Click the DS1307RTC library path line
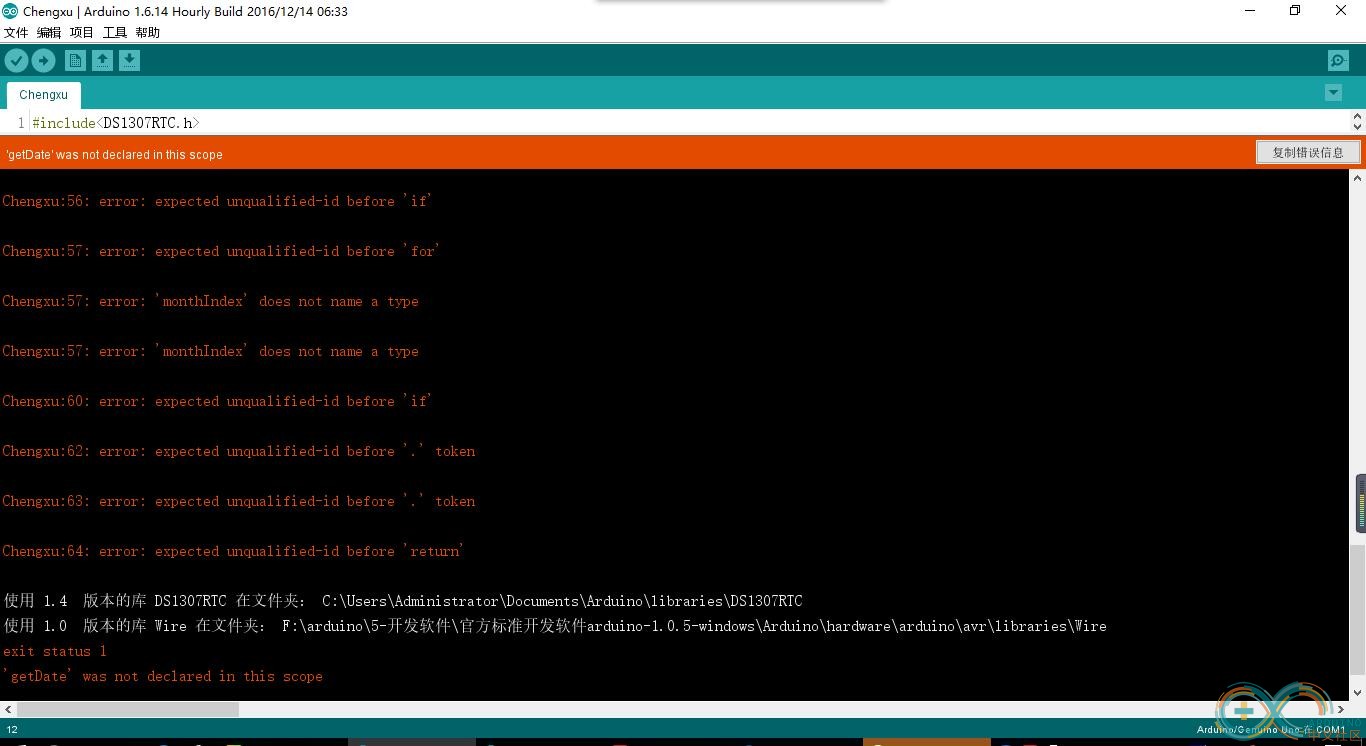The image size is (1366, 746). [403, 601]
